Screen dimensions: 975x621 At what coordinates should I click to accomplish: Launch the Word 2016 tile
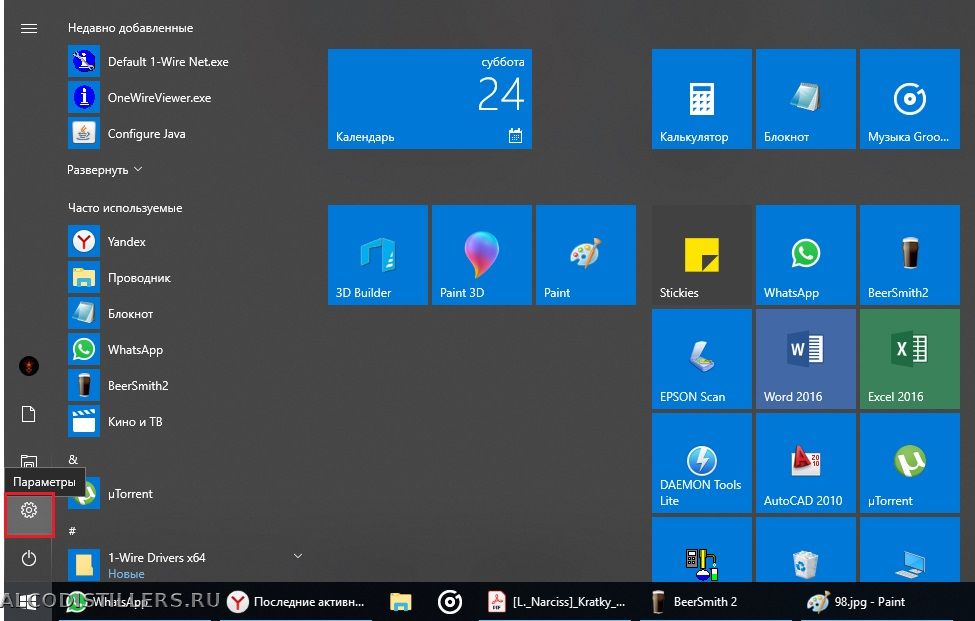point(805,359)
